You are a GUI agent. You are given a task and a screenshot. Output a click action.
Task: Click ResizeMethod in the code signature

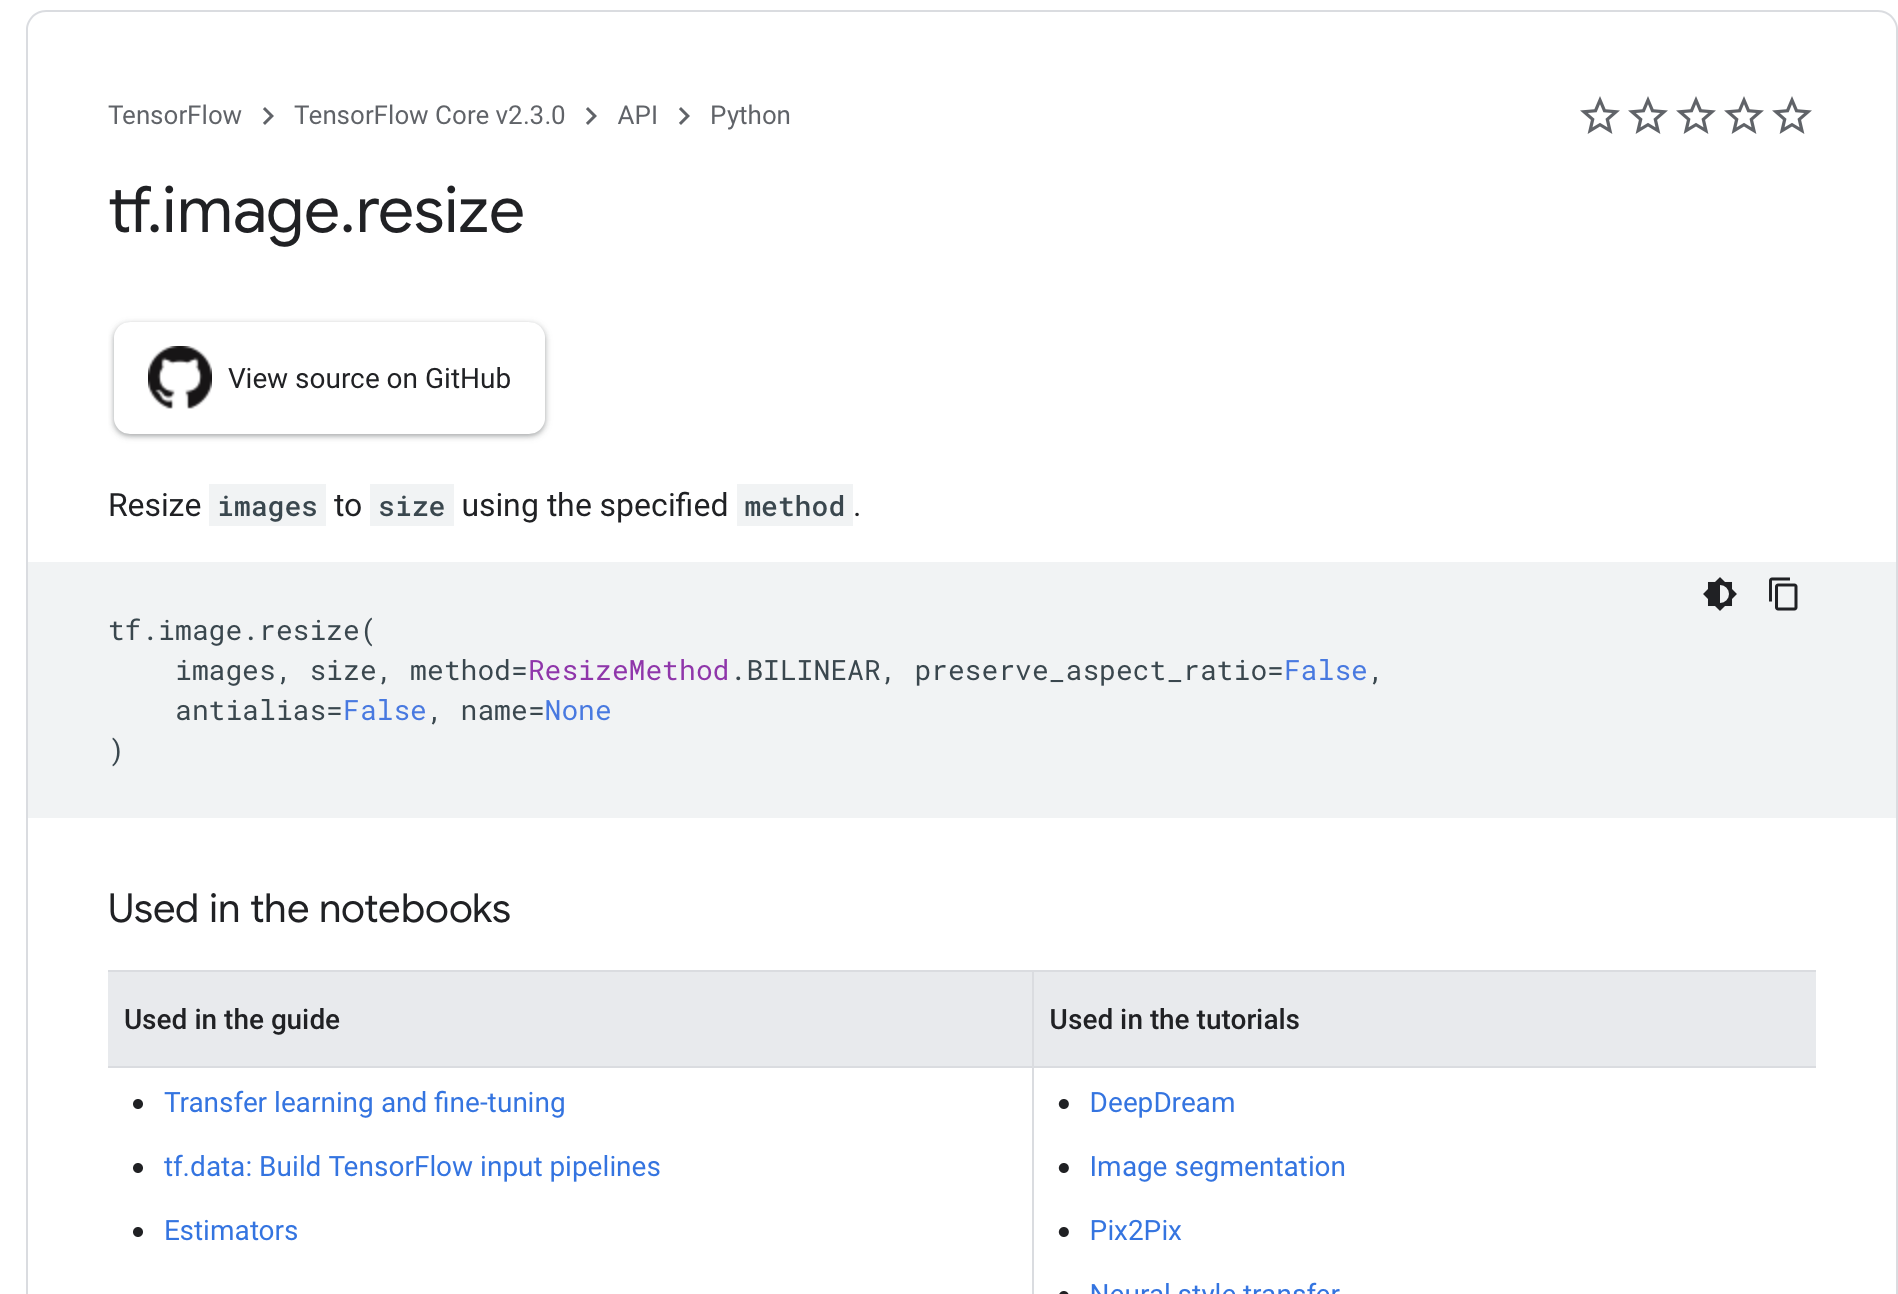click(628, 670)
